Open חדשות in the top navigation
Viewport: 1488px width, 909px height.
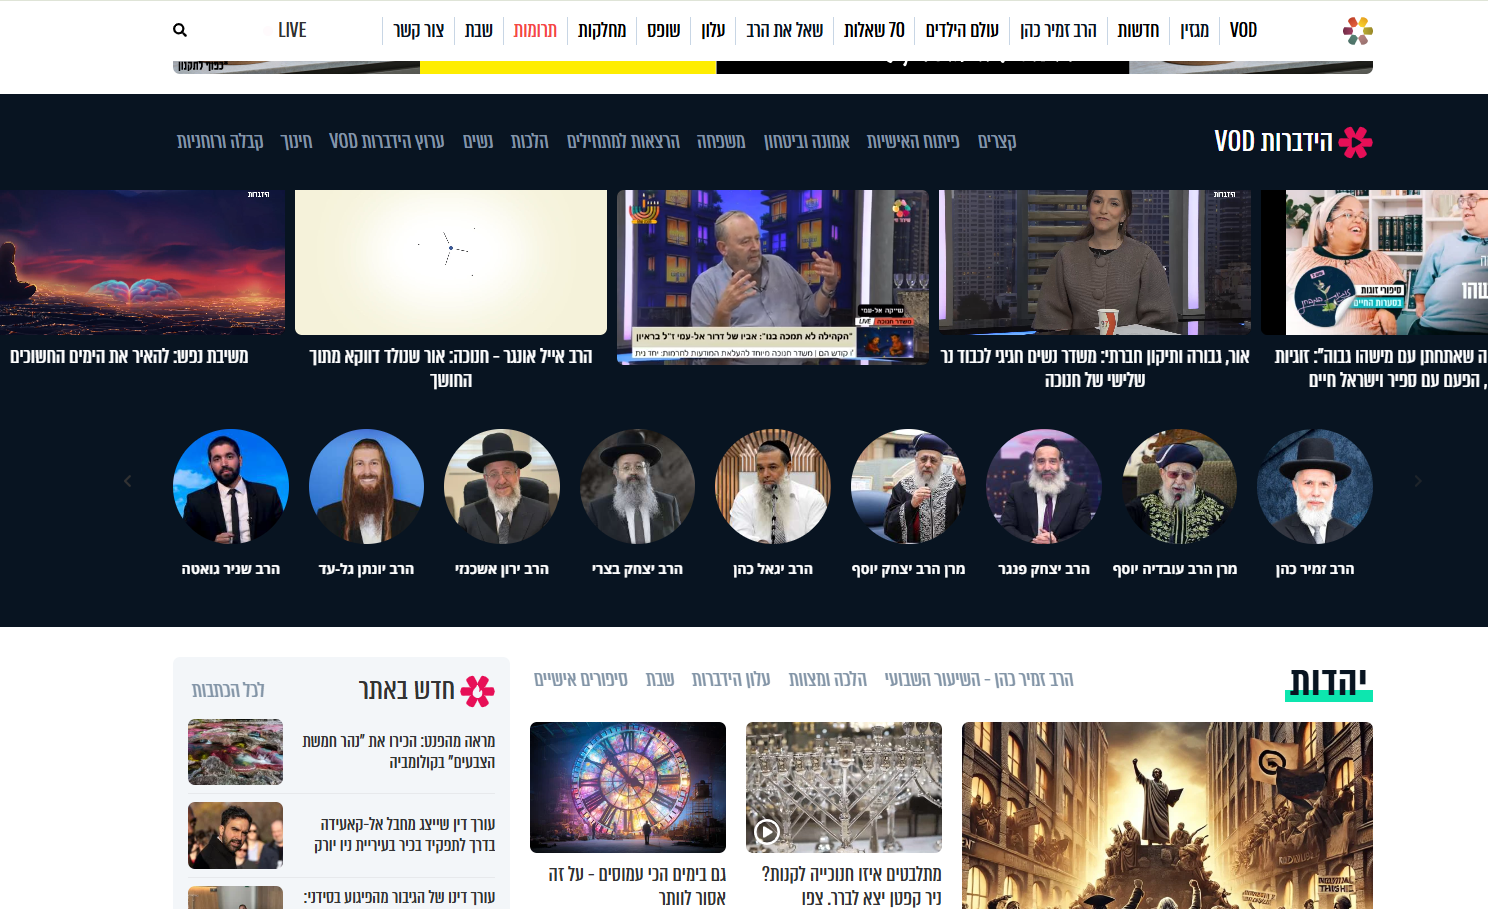1138,30
